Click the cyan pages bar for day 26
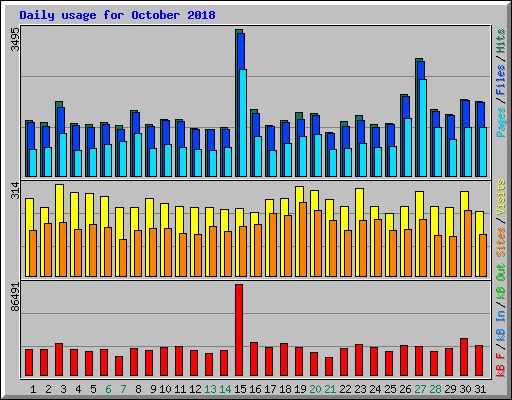 (408, 147)
